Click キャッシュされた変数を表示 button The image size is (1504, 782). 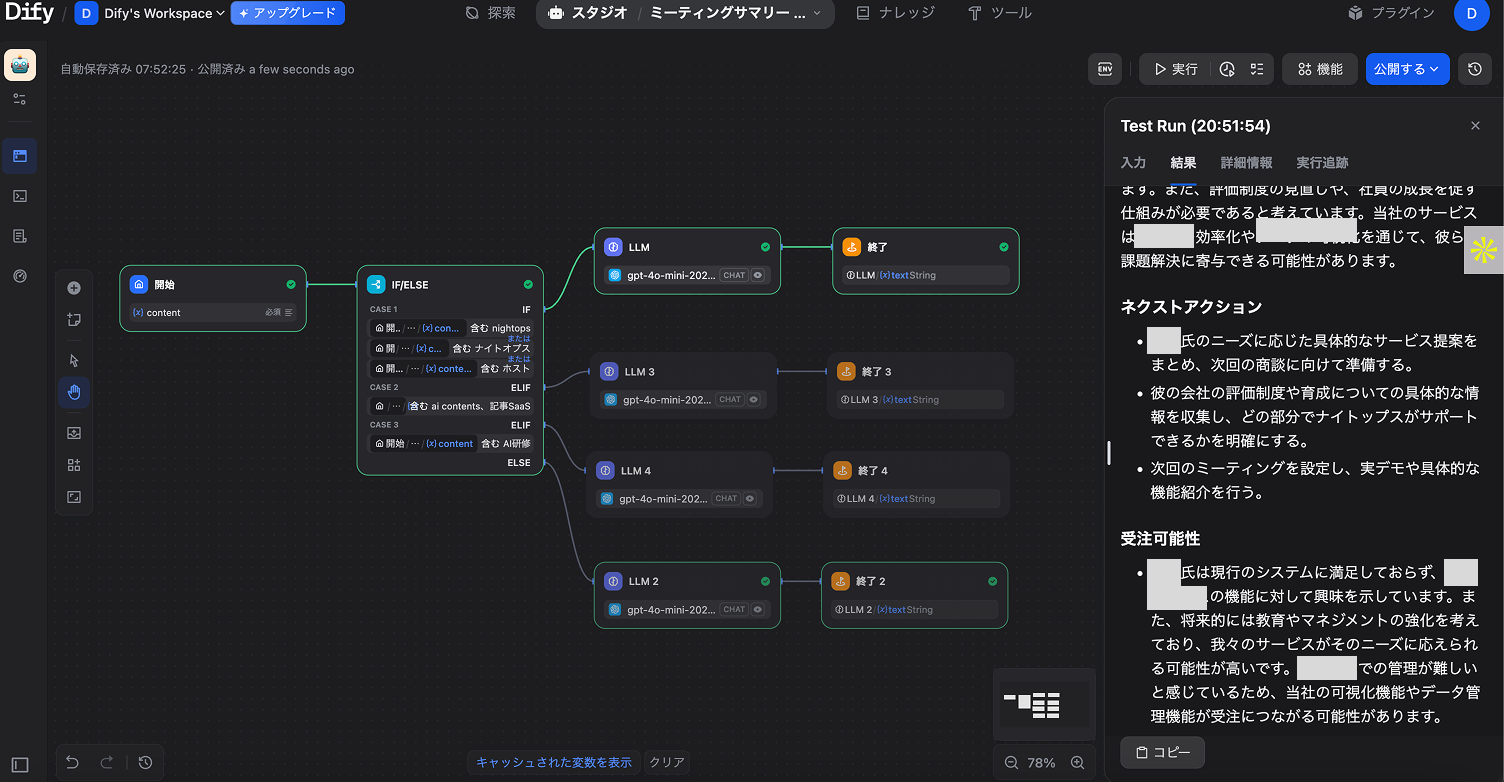point(554,762)
